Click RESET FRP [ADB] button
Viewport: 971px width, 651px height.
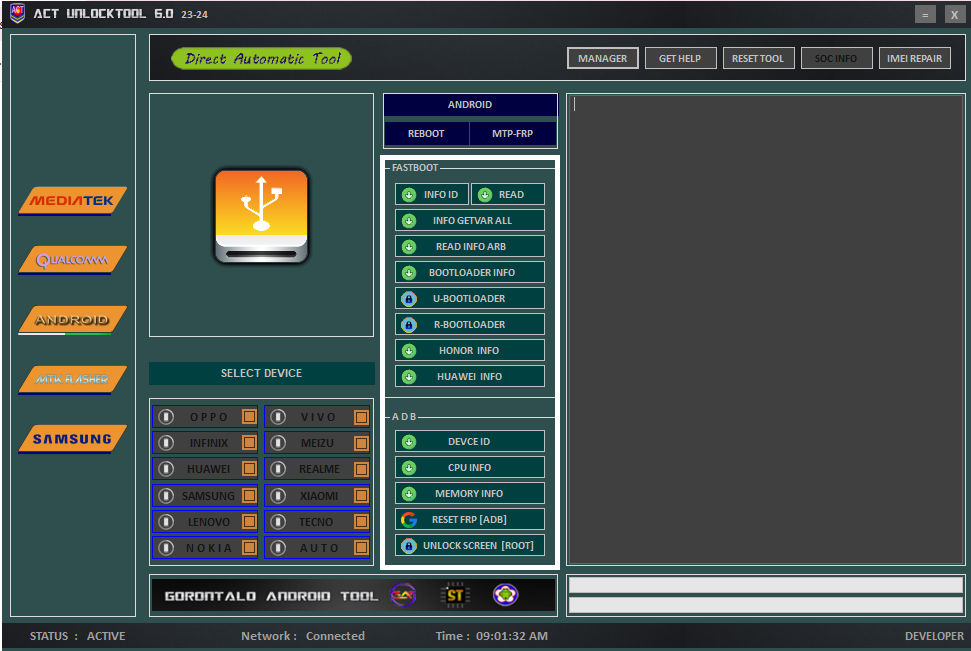[470, 520]
